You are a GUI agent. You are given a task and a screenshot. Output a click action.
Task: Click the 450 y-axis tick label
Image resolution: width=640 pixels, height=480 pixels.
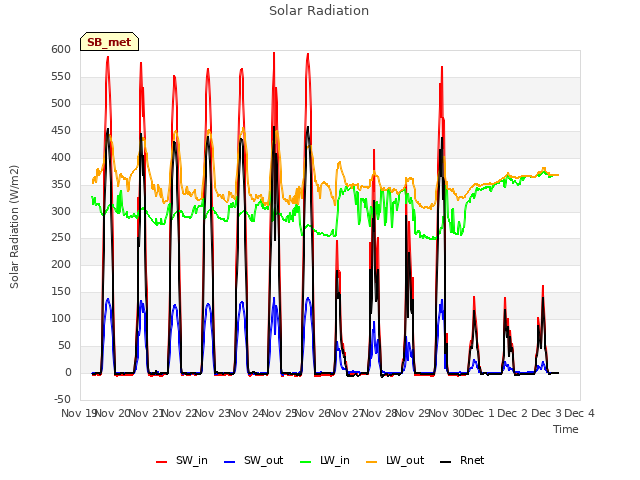point(61,130)
